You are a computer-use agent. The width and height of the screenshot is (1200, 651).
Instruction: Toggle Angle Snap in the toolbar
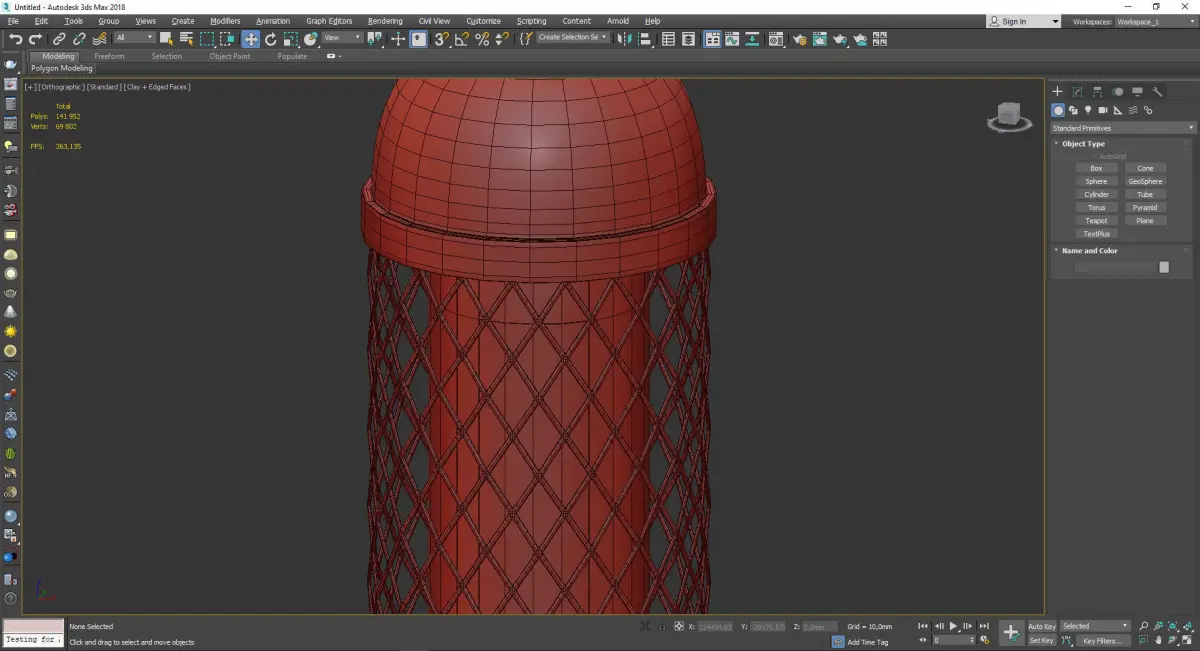[461, 39]
